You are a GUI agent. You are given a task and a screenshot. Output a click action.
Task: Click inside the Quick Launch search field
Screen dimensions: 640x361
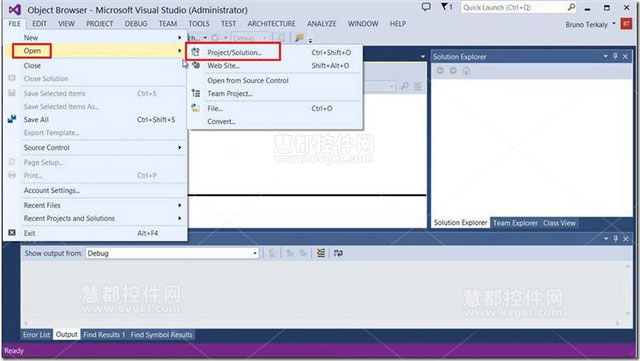(513, 7)
